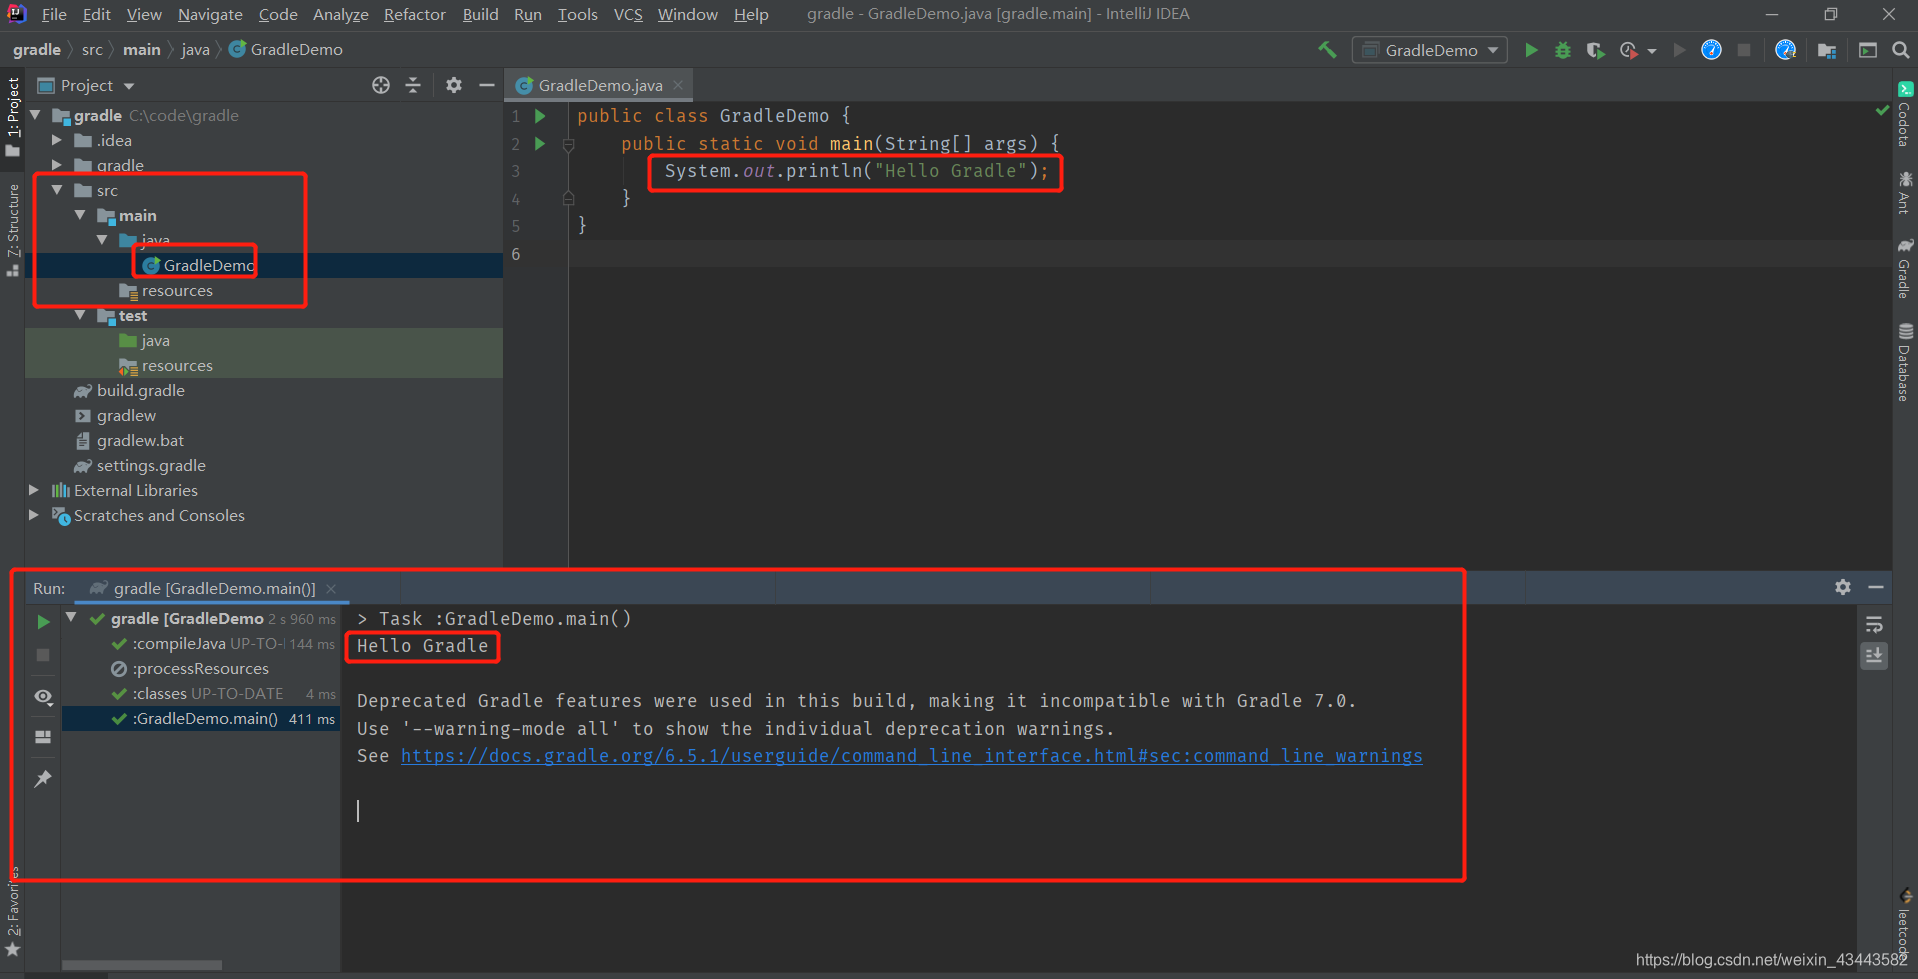Collapse gradle [GradleDemo run tree node
This screenshot has height=979, width=1918.
click(x=72, y=618)
